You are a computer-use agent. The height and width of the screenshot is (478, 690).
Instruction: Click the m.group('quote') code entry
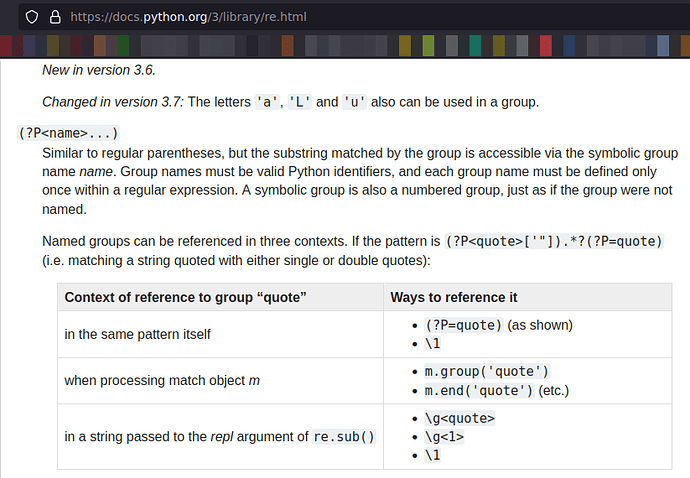[x=487, y=371]
